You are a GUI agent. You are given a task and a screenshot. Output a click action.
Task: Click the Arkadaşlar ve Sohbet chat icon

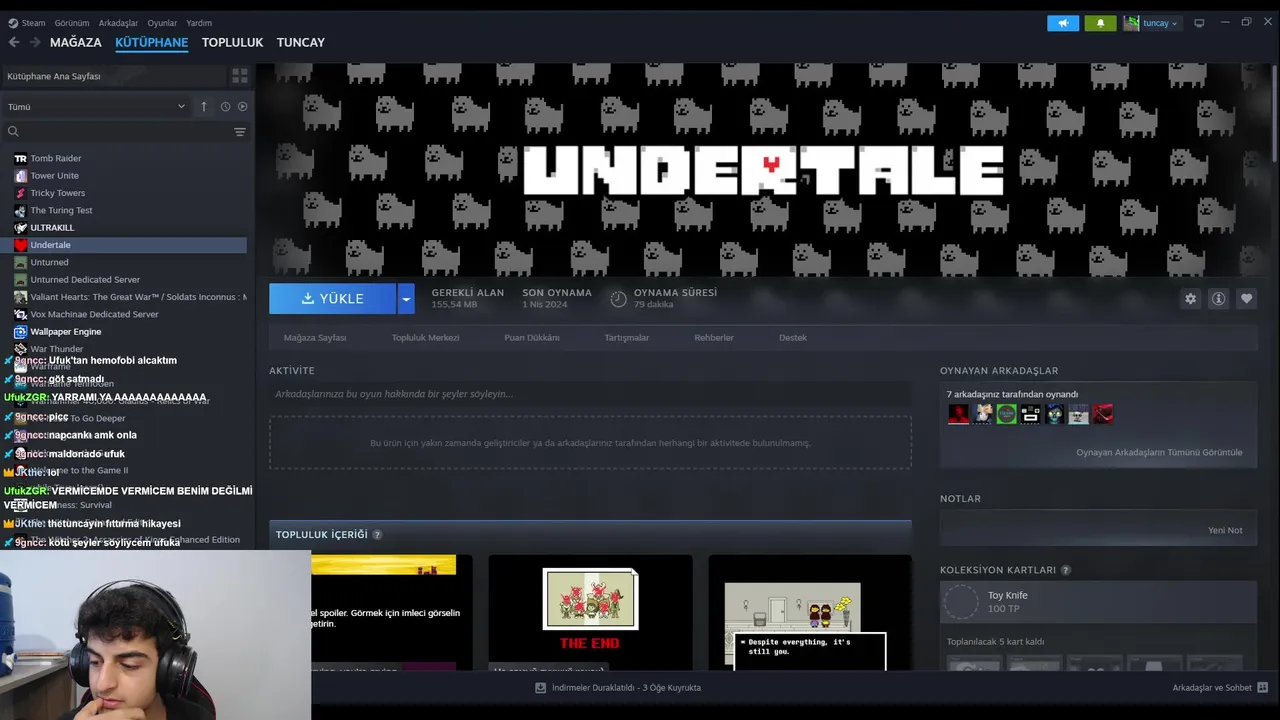[1263, 688]
